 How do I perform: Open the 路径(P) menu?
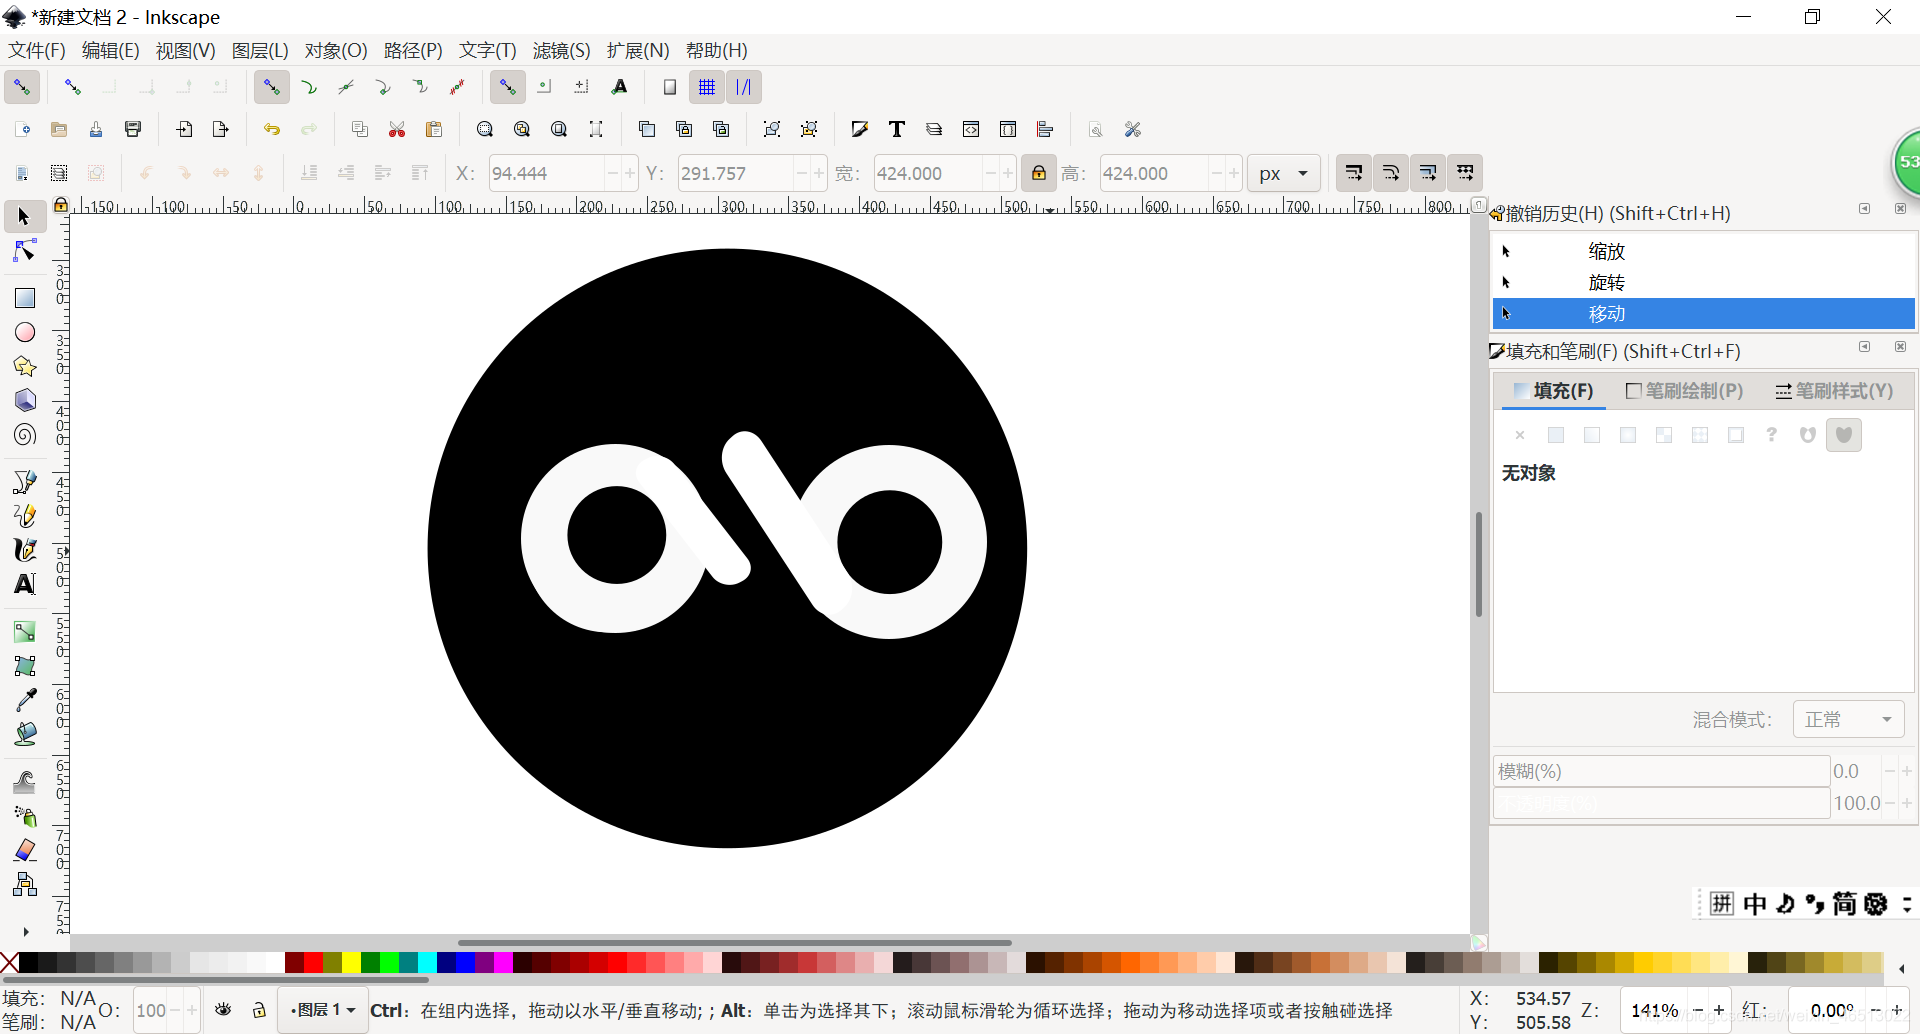pyautogui.click(x=413, y=50)
